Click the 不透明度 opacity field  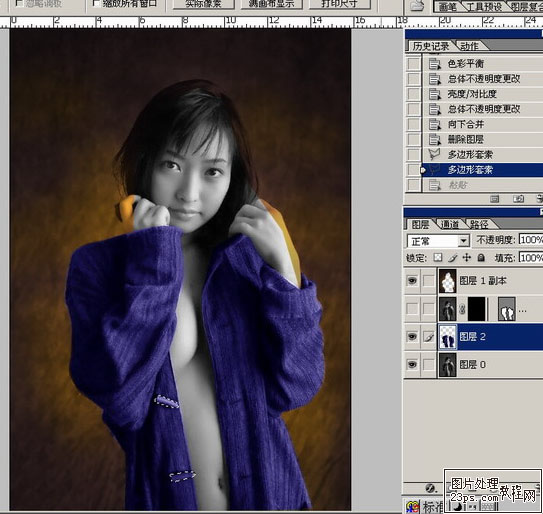pyautogui.click(x=531, y=239)
